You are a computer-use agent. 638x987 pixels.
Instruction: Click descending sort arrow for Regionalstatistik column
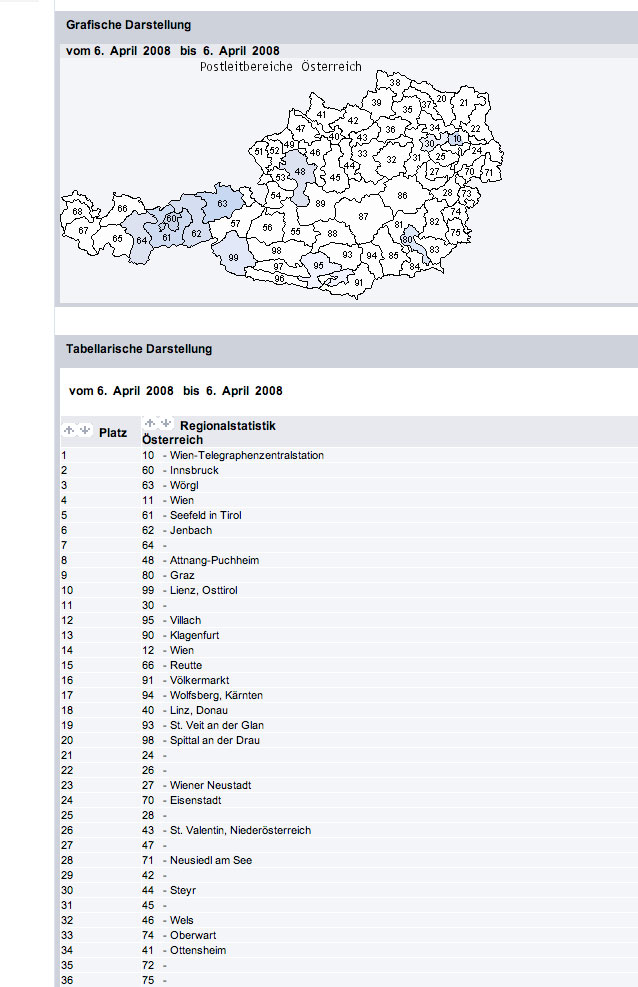coord(164,423)
